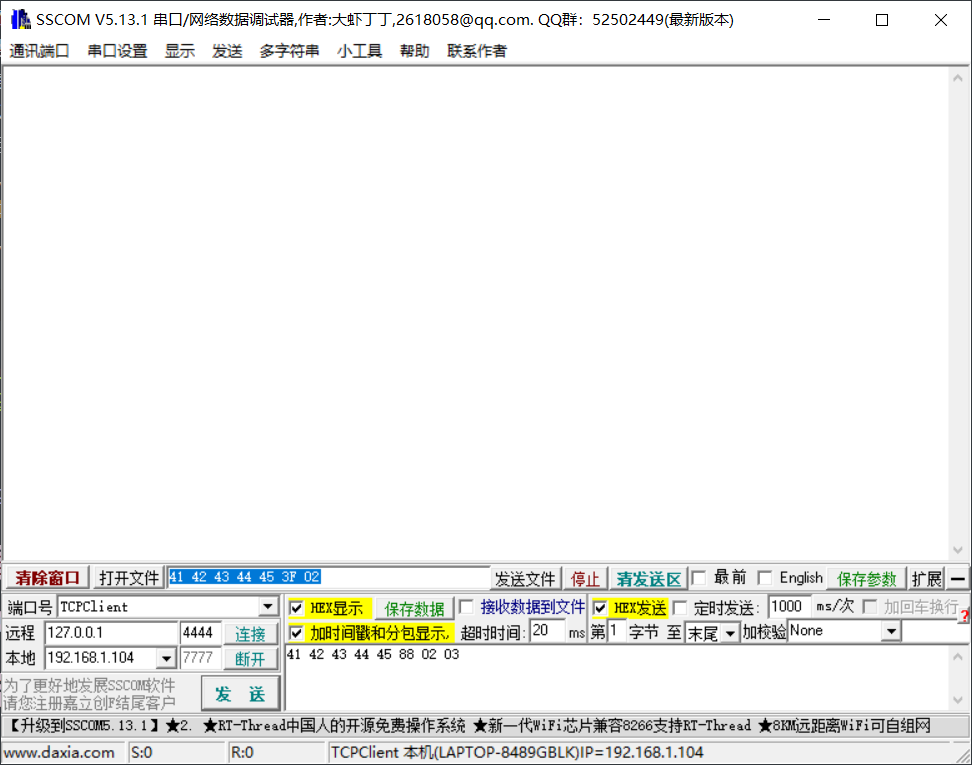Click 保存参数 to save parameters
972x765 pixels.
pyautogui.click(x=865, y=577)
